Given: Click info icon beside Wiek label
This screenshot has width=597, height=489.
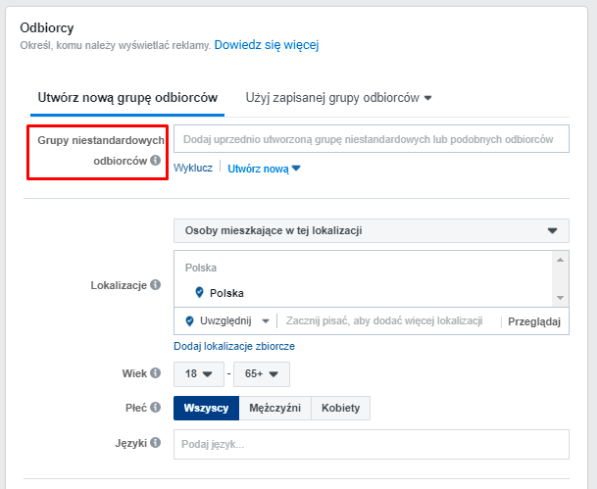Looking at the screenshot, I should (155, 373).
